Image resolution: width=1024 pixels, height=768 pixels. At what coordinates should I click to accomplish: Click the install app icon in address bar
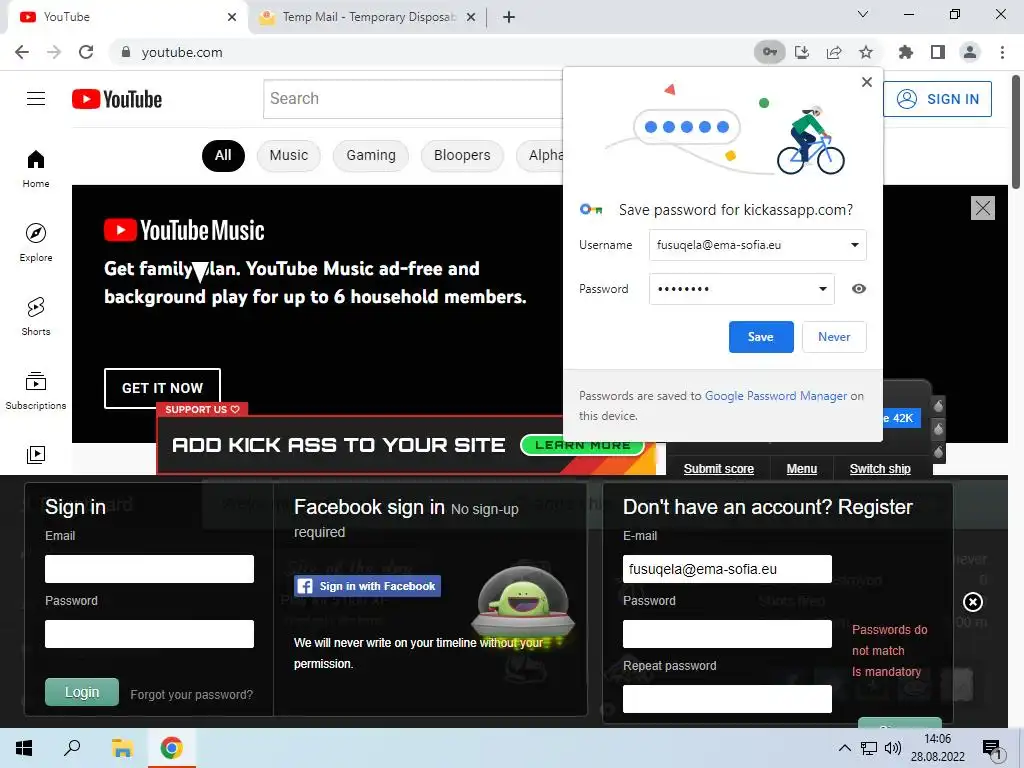pos(802,52)
